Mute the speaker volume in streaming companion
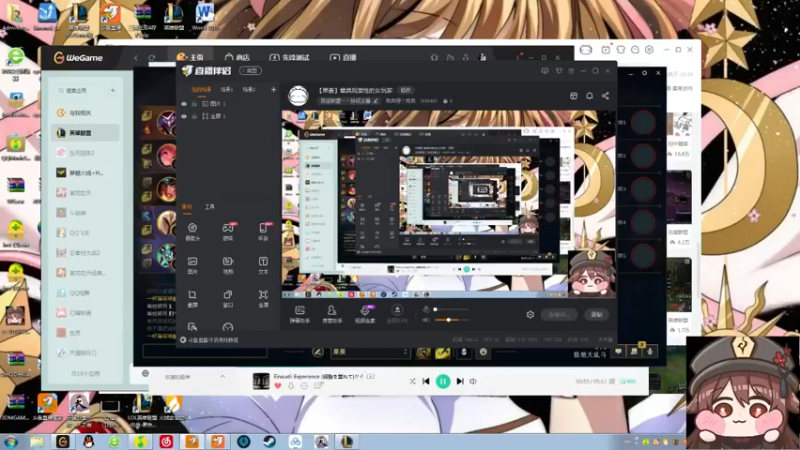 (426, 320)
